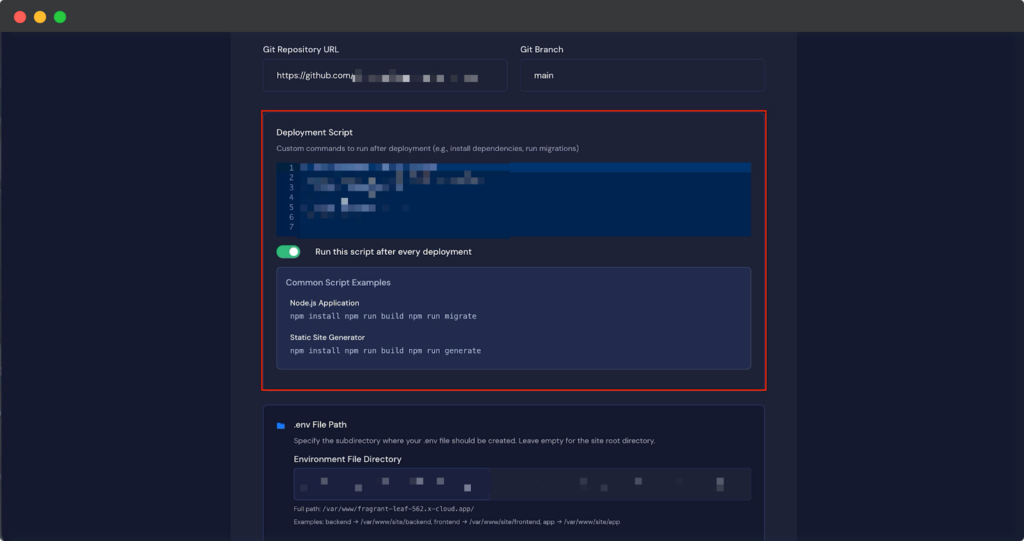Click line number 2 in editor gutter
The image size is (1024, 541).
(x=290, y=178)
